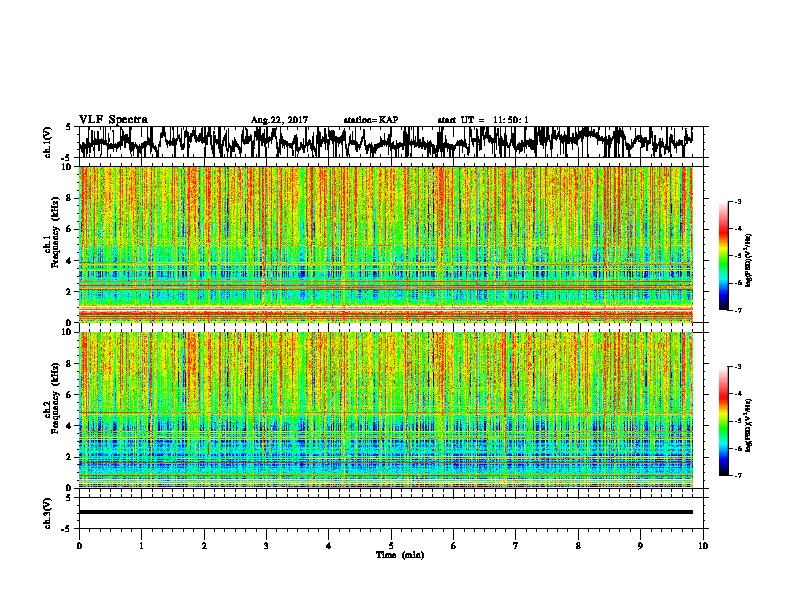Viewport: 792px width, 612px height.
Task: Click time axis tick label "7"
Action: (516, 546)
